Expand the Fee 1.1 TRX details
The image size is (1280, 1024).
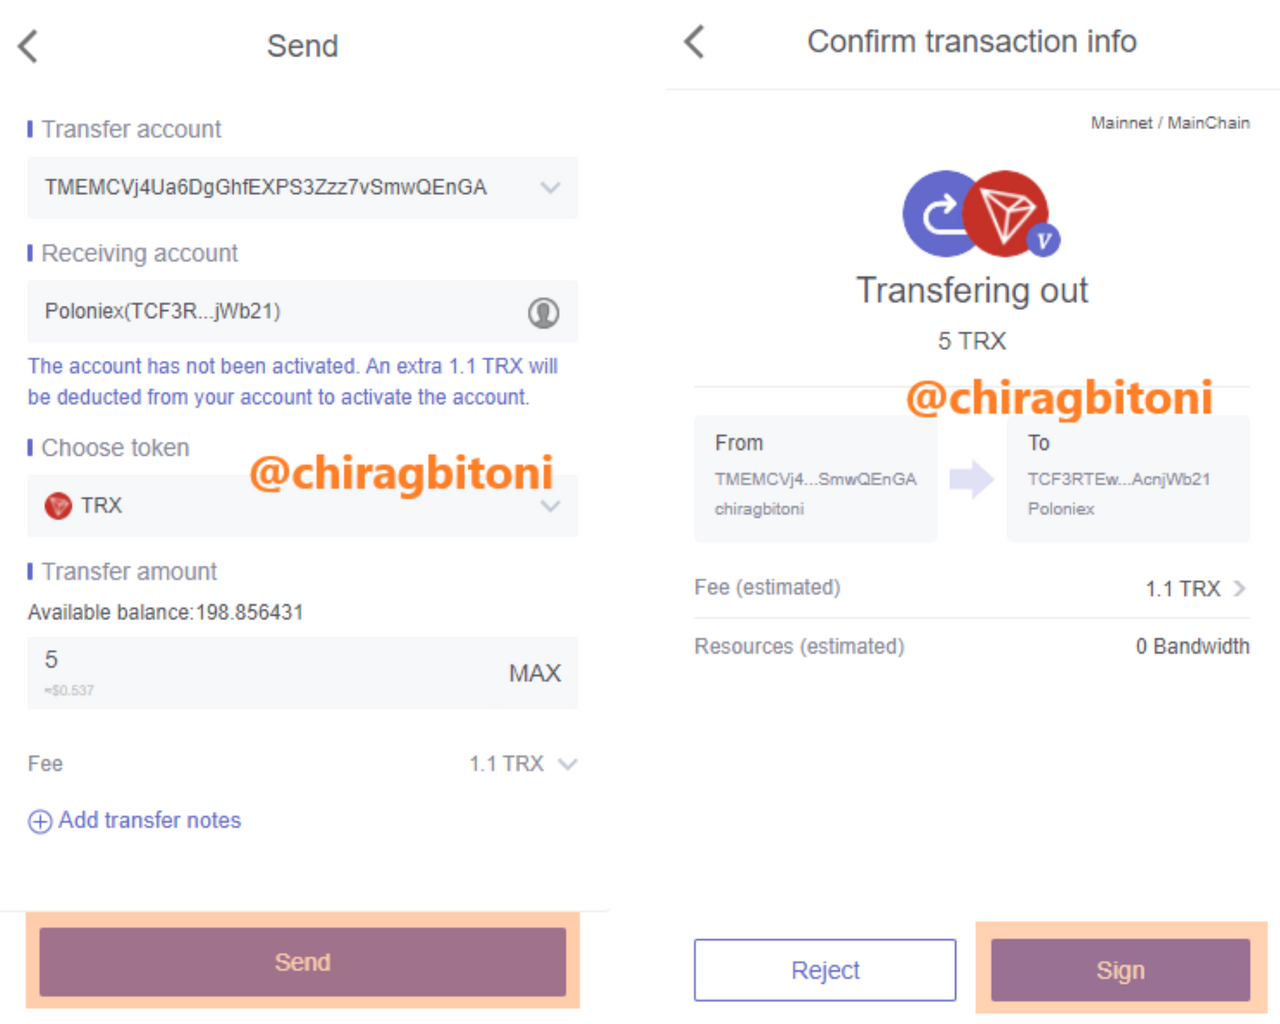click(568, 765)
